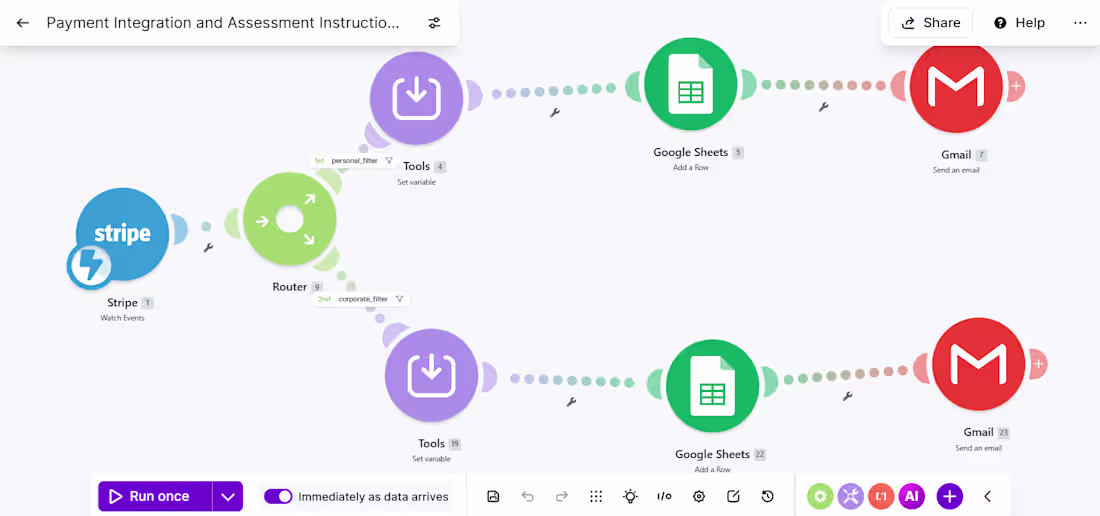The image size is (1100, 516).
Task: Click the Immediately as data arrives schedule label
Action: point(373,496)
